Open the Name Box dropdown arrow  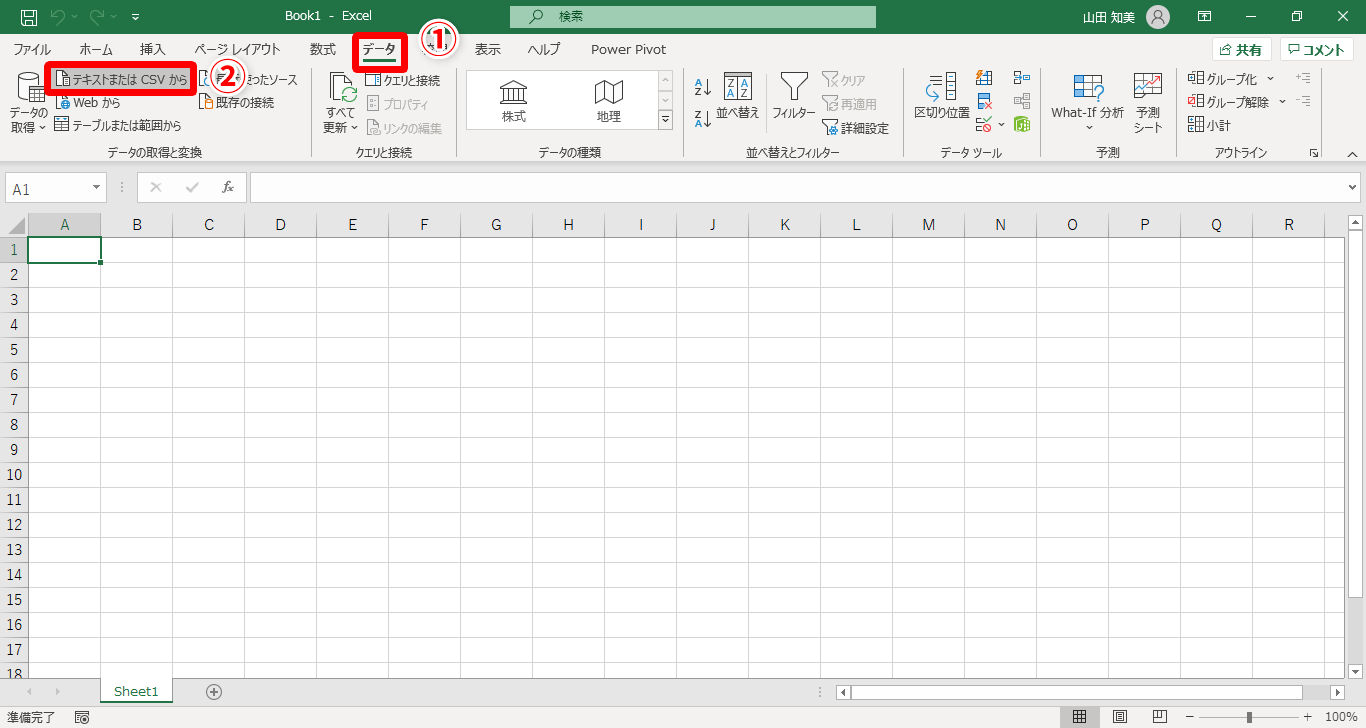[x=97, y=188]
